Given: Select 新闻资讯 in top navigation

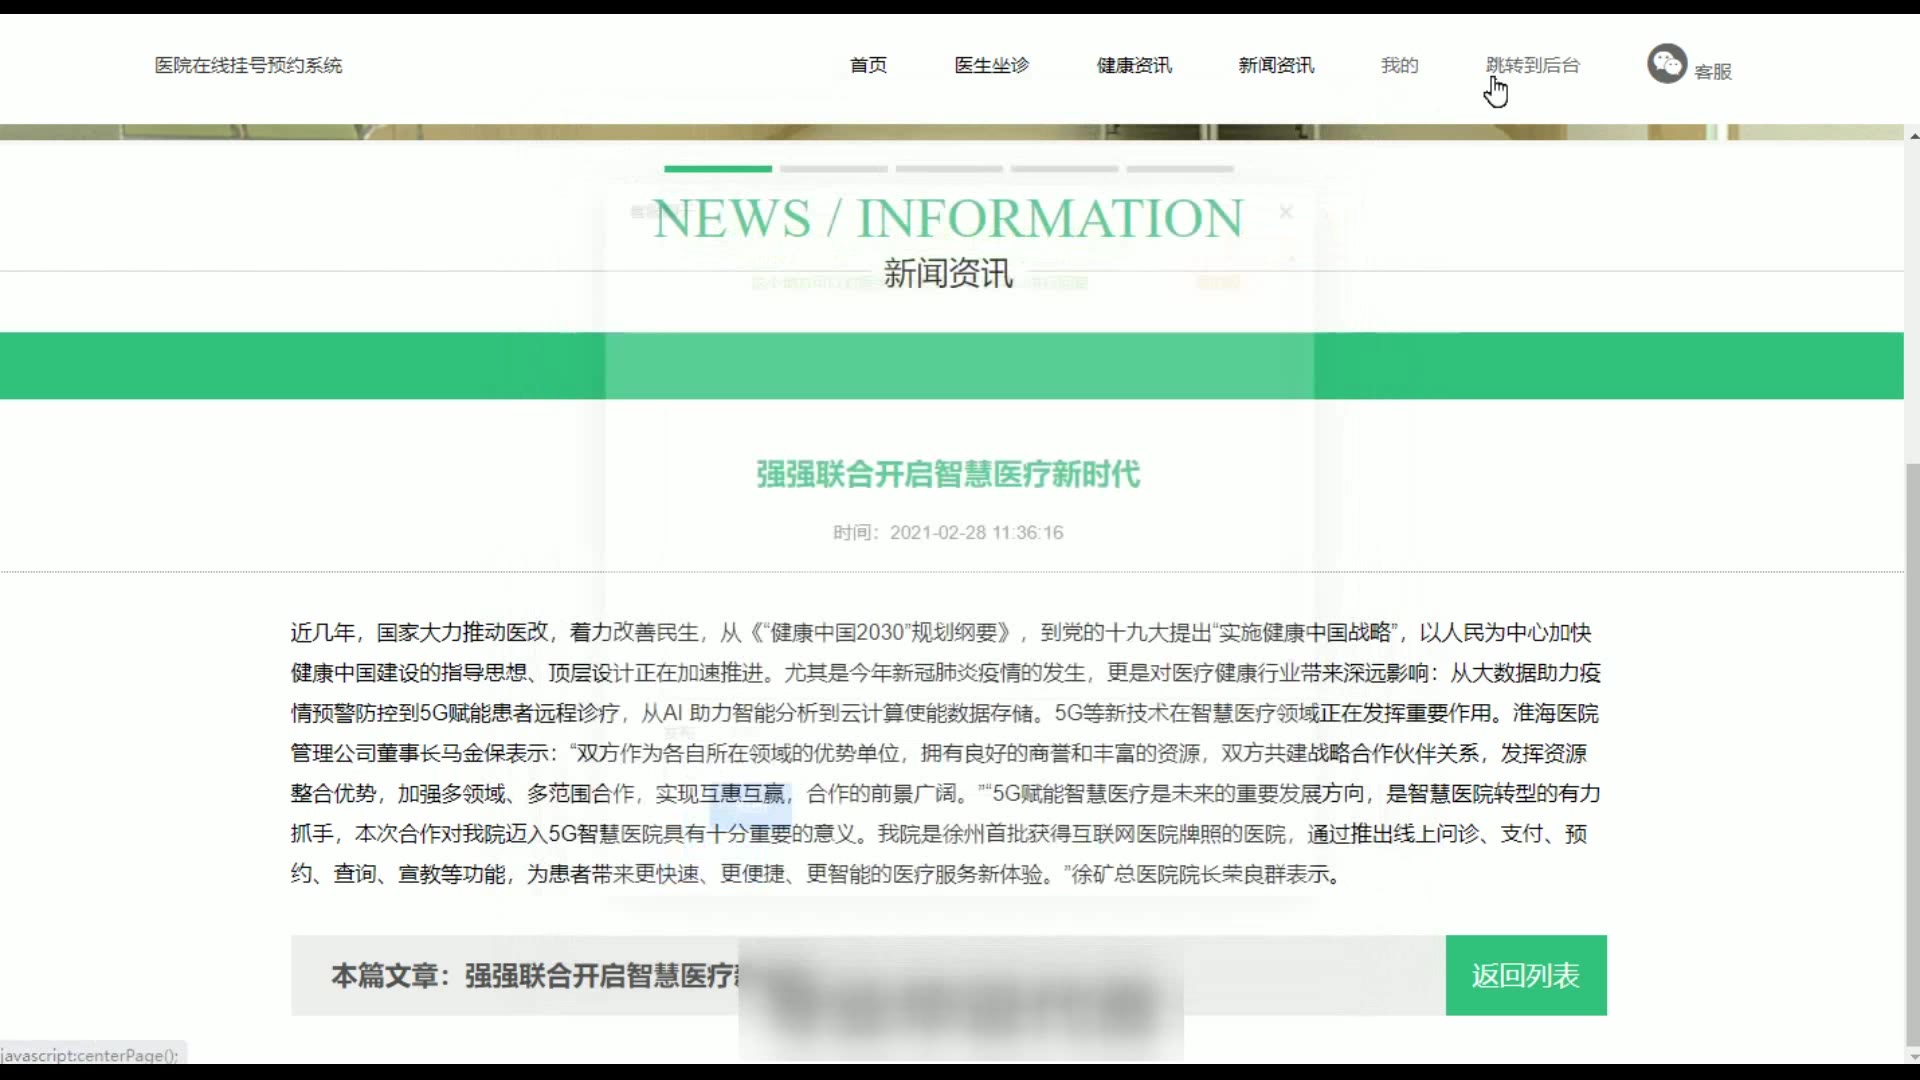Looking at the screenshot, I should pos(1276,65).
